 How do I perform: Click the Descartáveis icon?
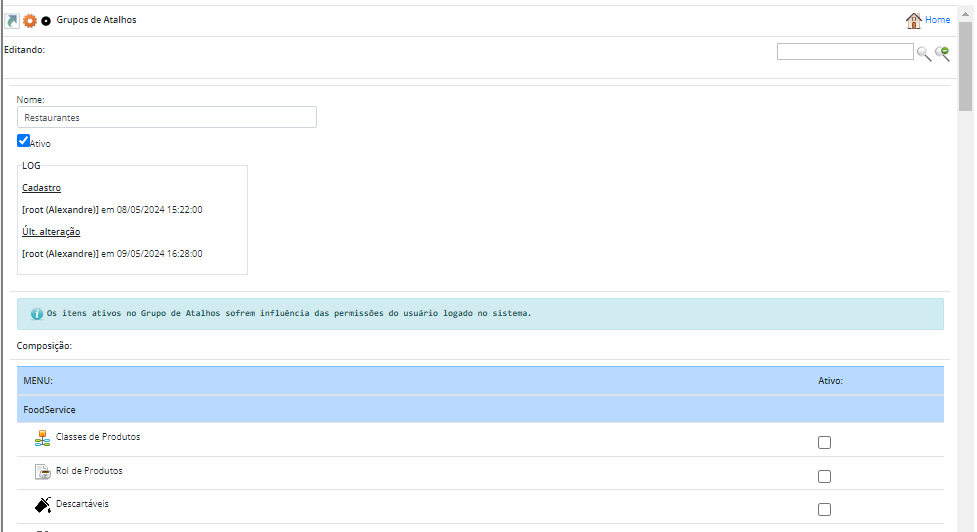pos(42,505)
